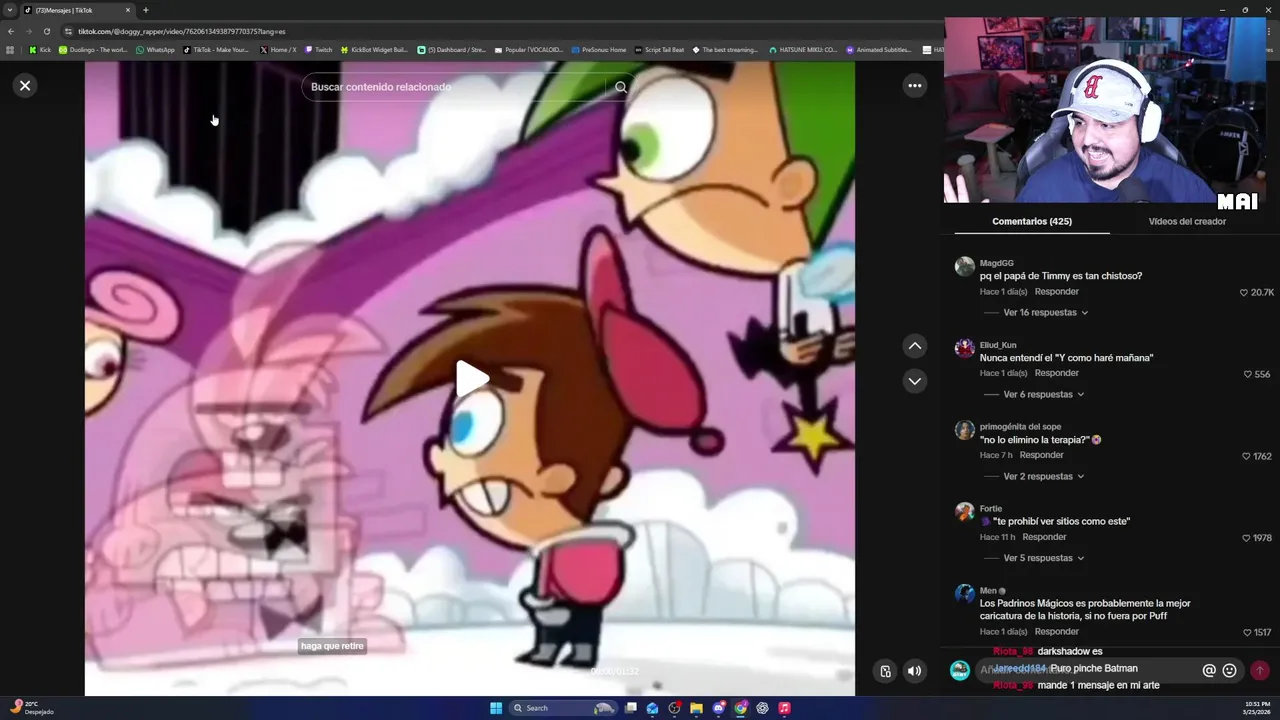Open the Windows Start menu

pos(496,708)
